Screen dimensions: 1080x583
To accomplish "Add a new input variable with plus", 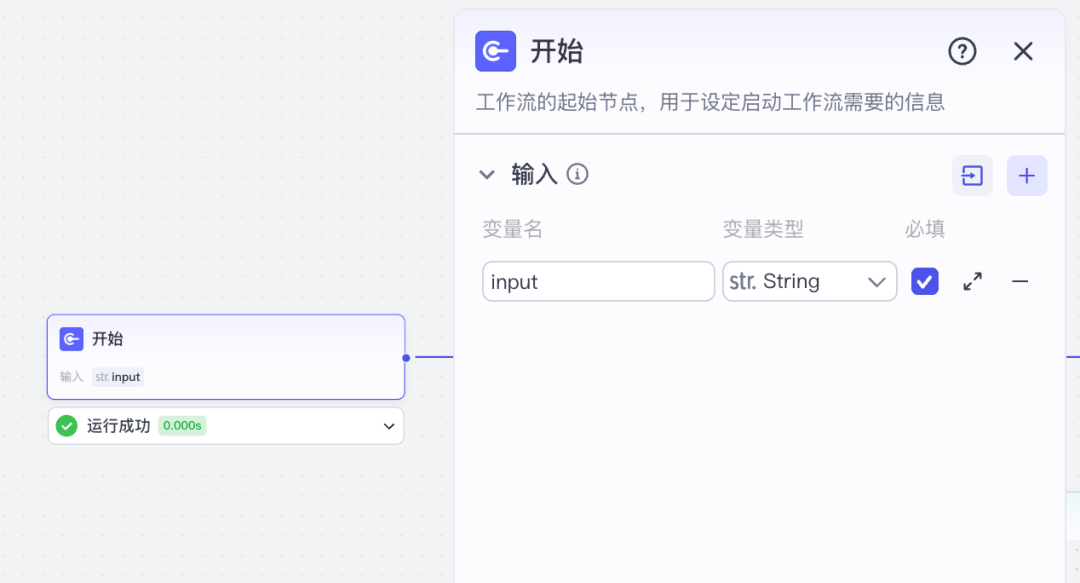I will [x=1026, y=176].
